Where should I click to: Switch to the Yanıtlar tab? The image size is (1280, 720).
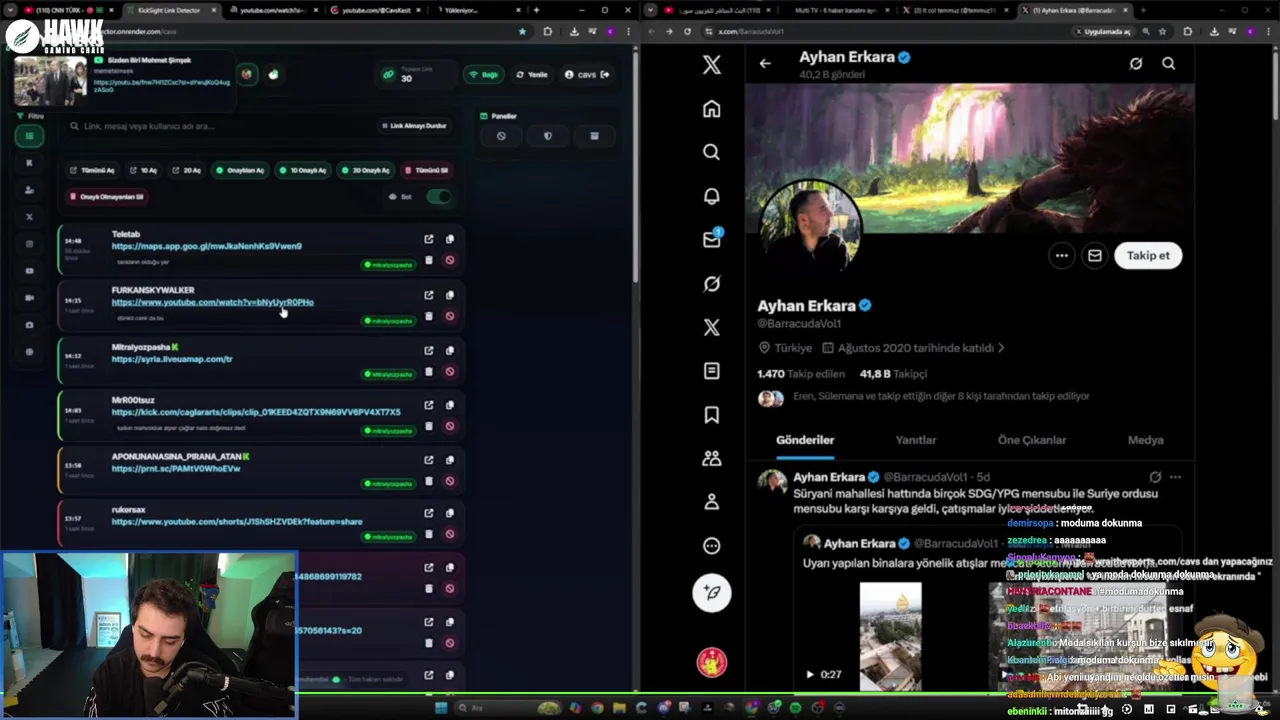[x=915, y=440]
